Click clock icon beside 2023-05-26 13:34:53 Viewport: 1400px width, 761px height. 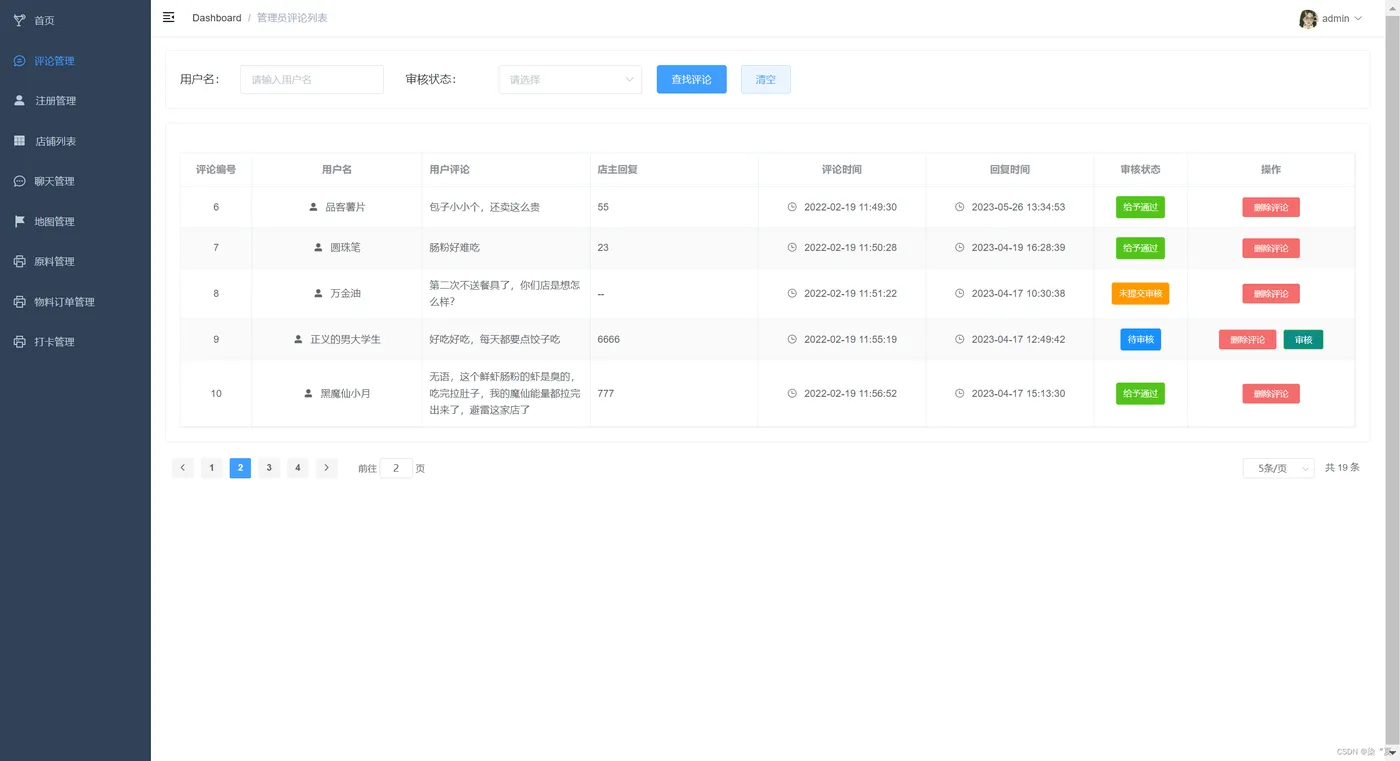coord(960,207)
